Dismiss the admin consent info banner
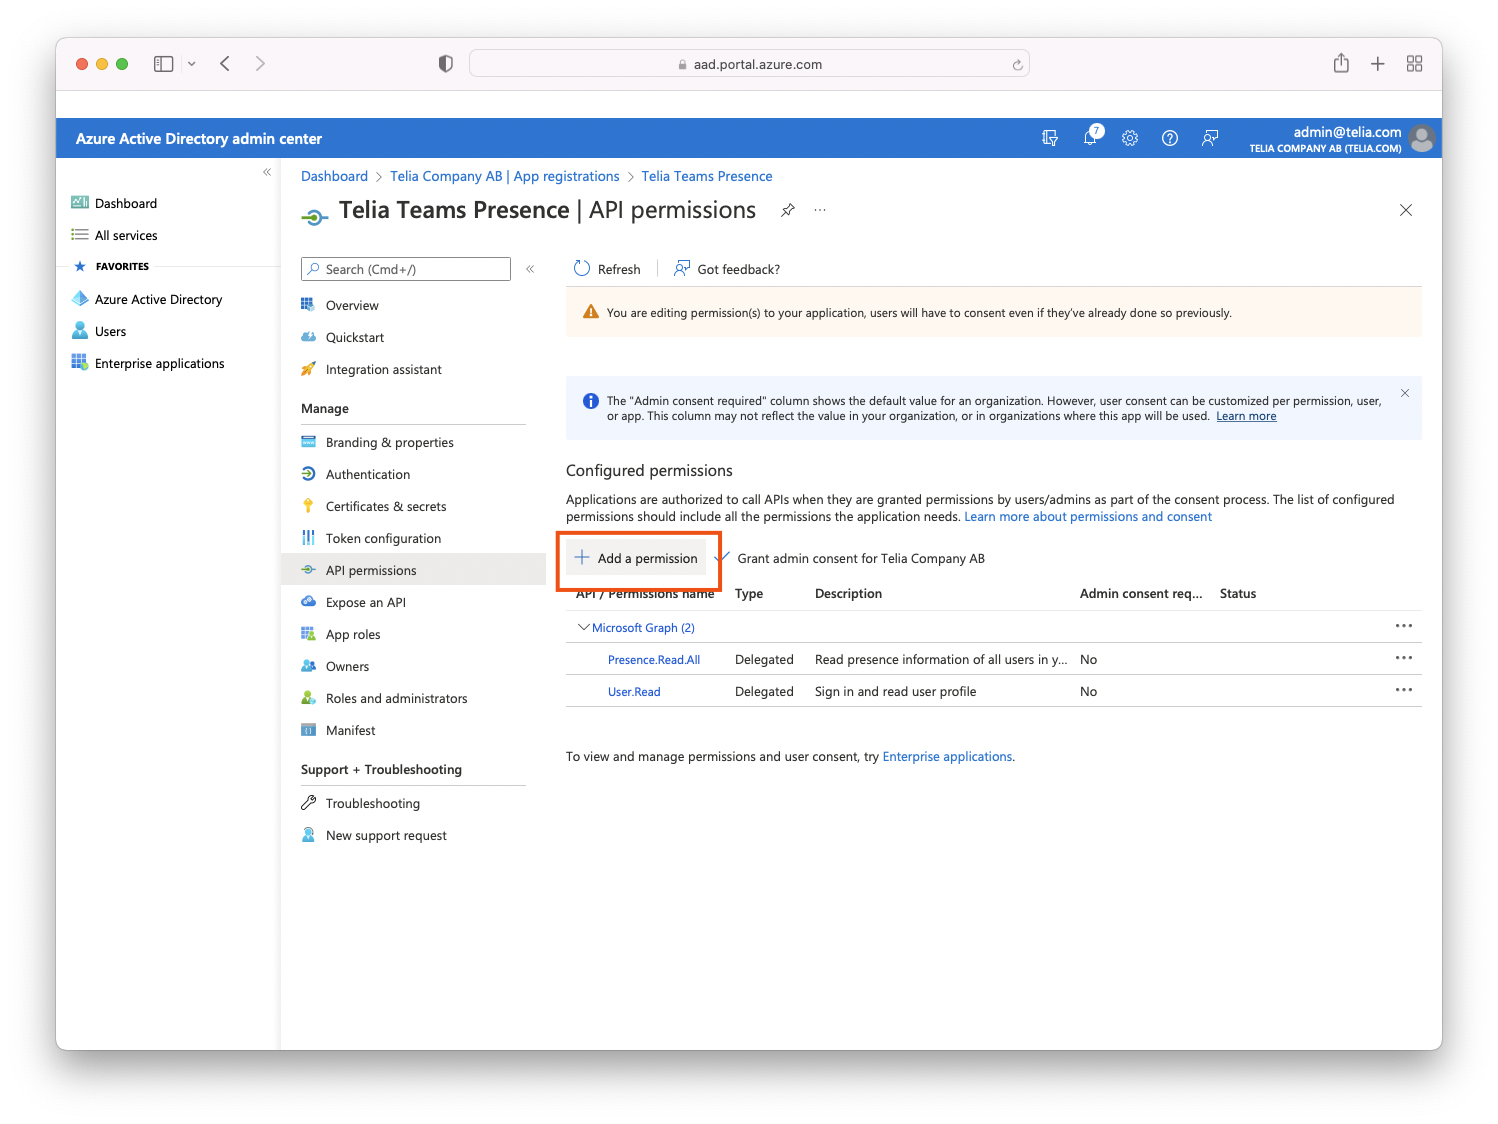The image size is (1498, 1124). [1405, 393]
